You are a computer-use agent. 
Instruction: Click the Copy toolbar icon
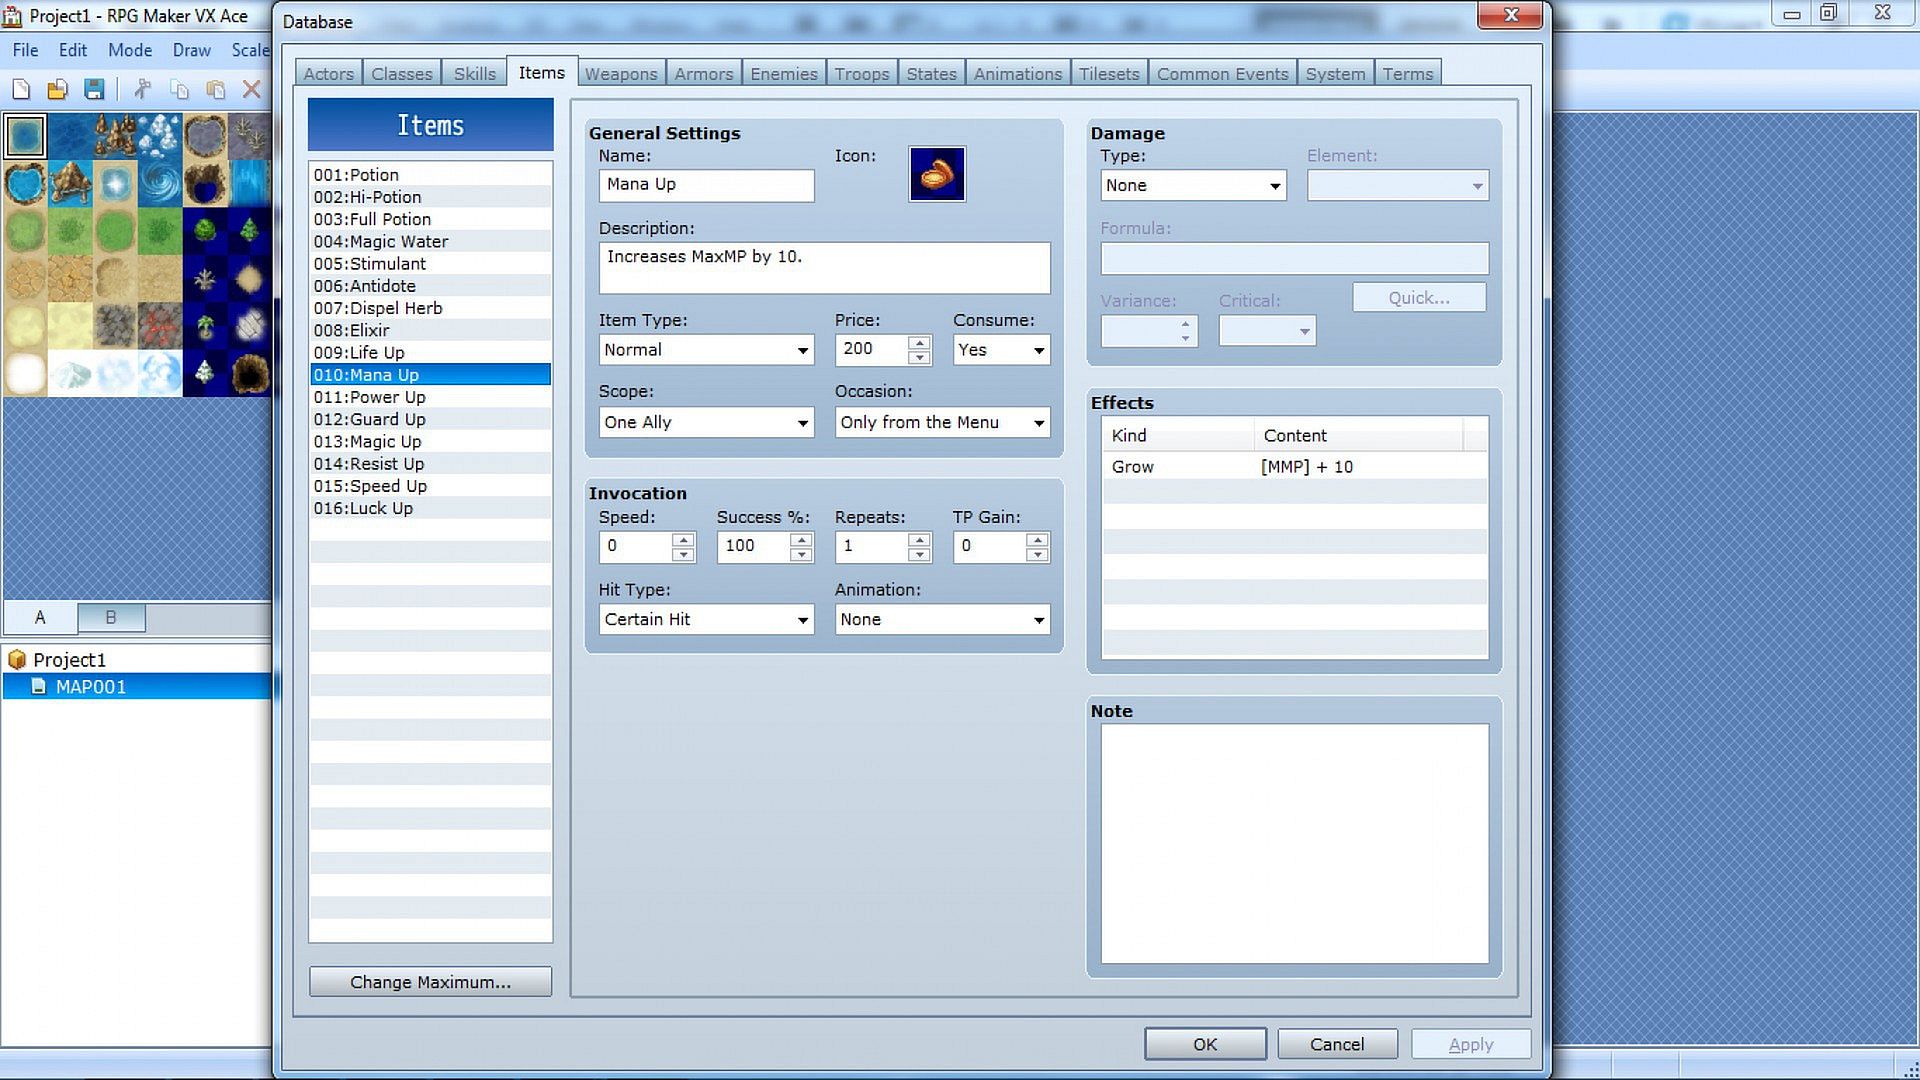click(179, 90)
